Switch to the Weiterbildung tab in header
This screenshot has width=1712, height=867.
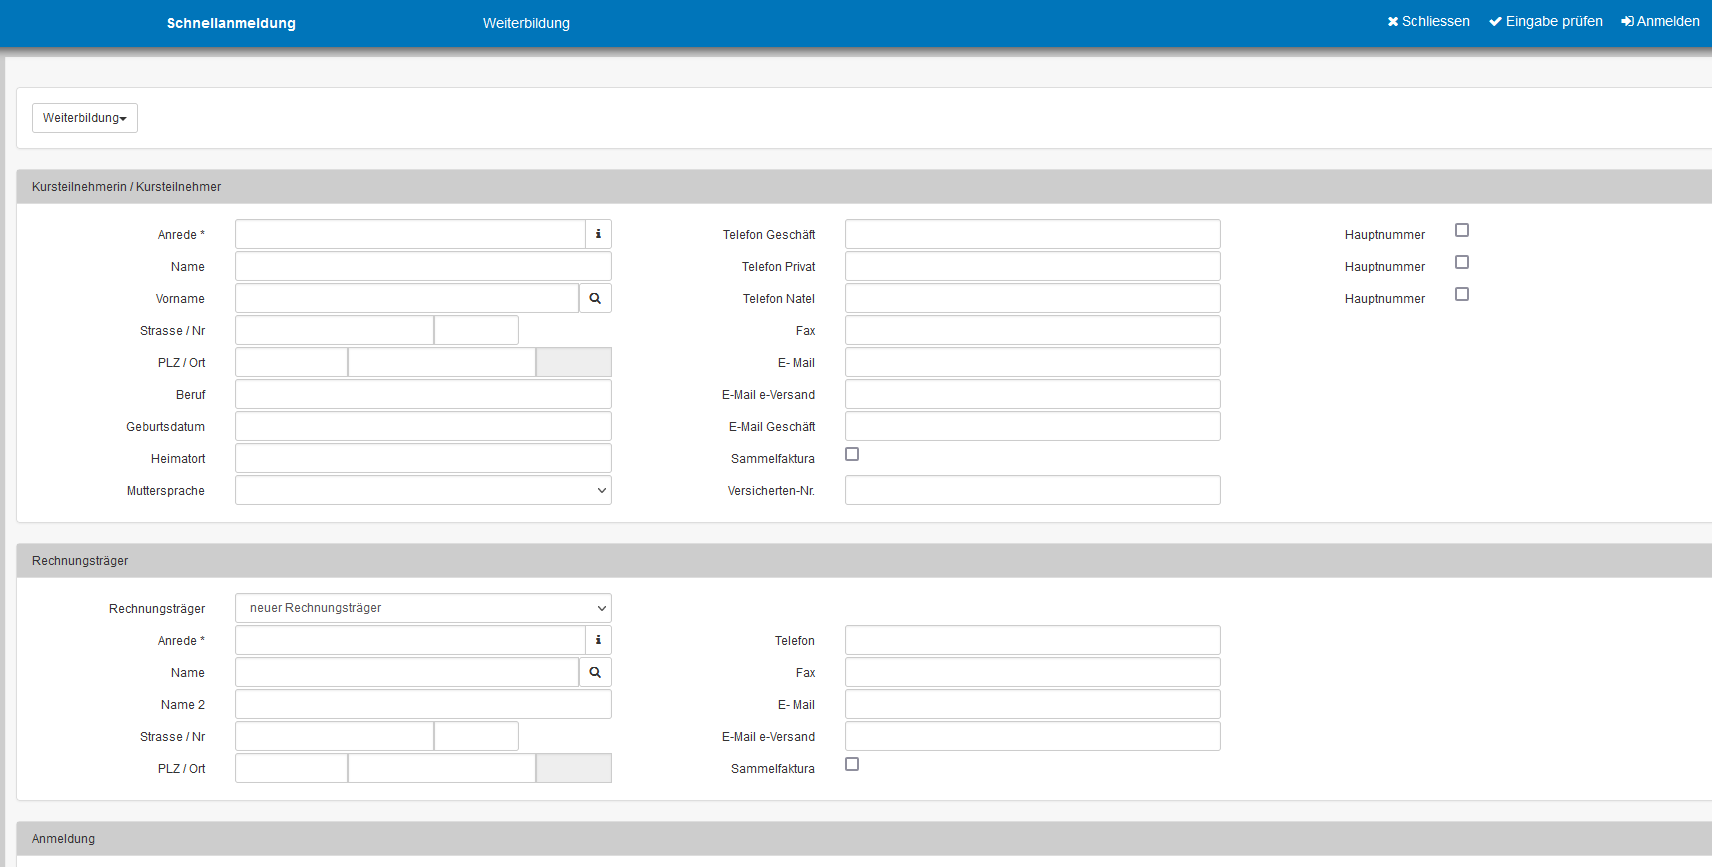[526, 23]
